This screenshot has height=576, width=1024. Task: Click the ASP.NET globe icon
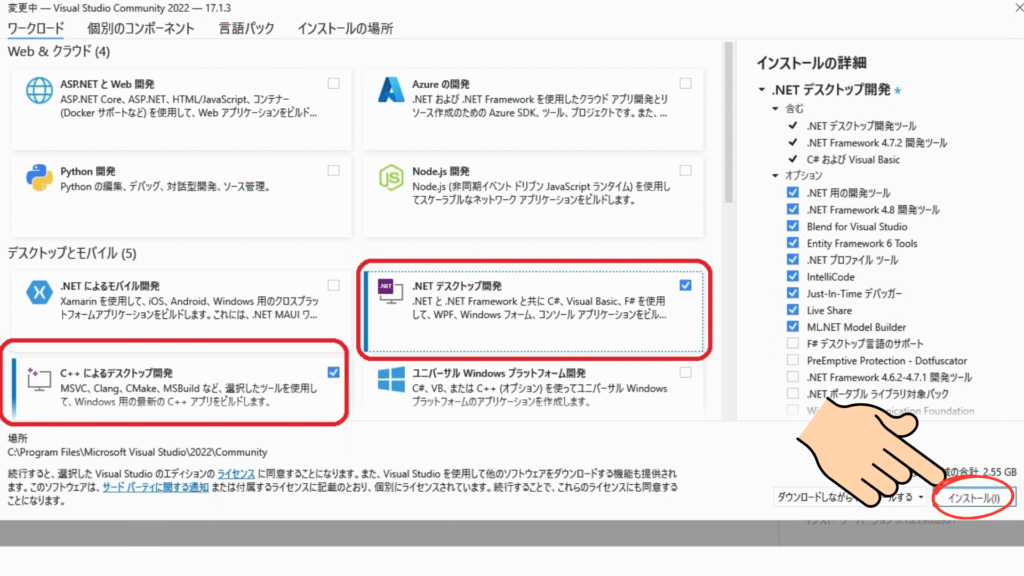click(39, 90)
